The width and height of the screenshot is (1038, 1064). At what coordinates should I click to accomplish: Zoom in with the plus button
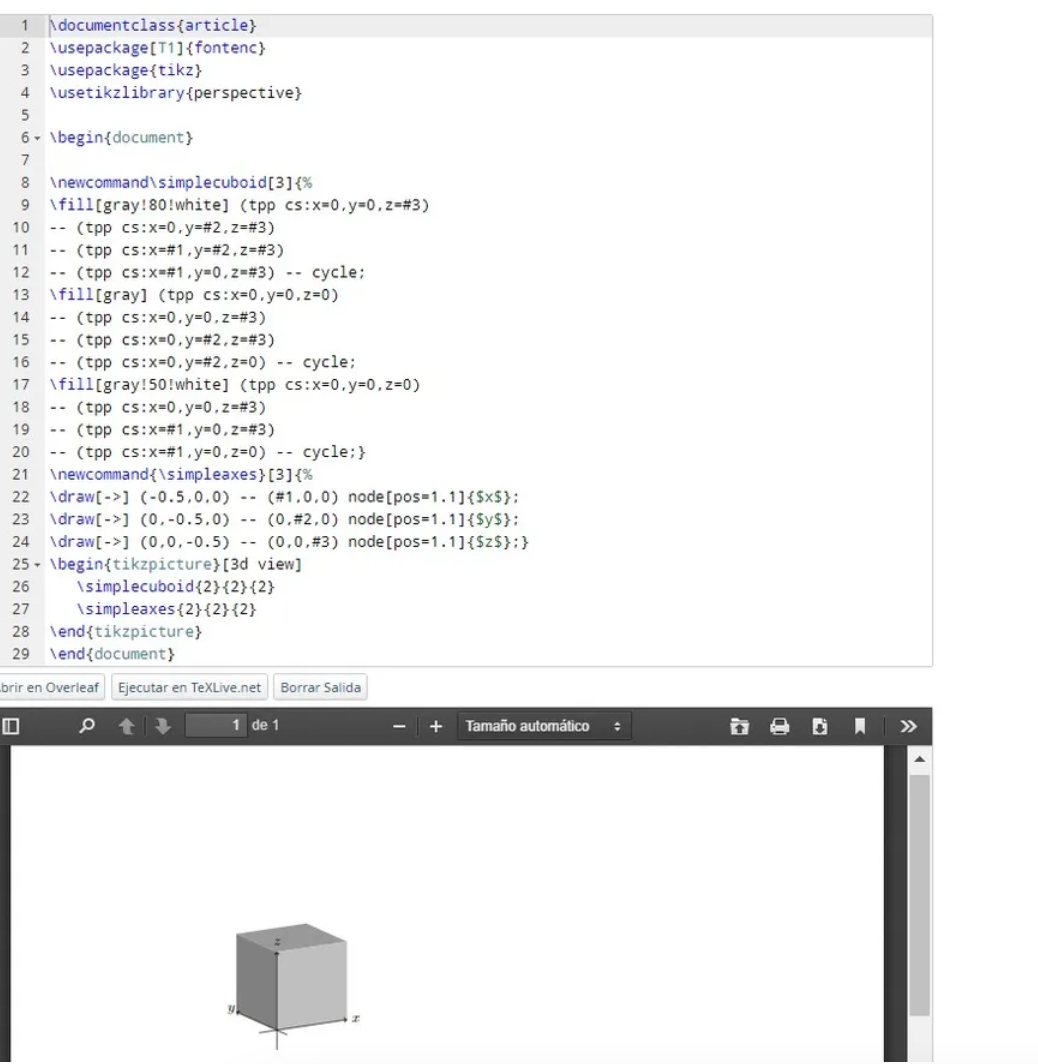click(x=435, y=726)
